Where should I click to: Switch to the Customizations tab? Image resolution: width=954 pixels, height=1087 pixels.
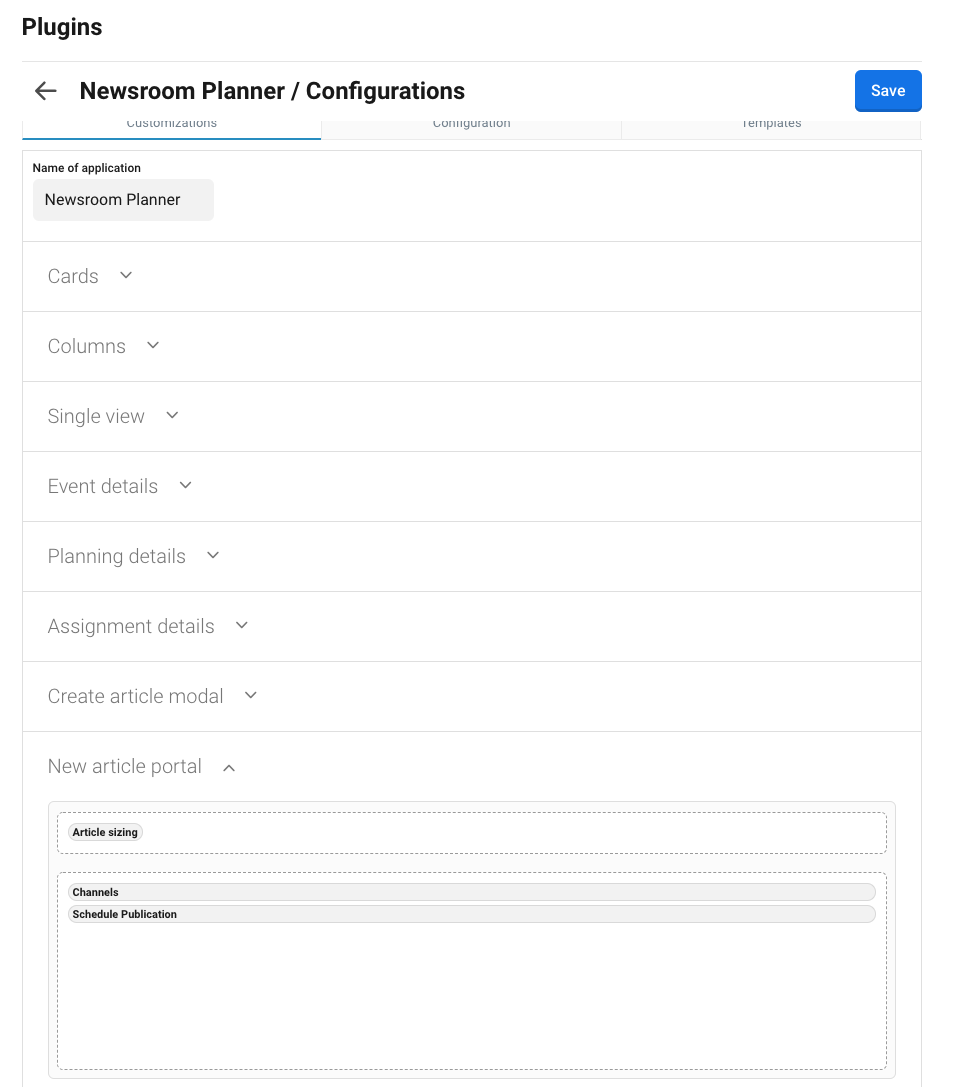pyautogui.click(x=172, y=126)
